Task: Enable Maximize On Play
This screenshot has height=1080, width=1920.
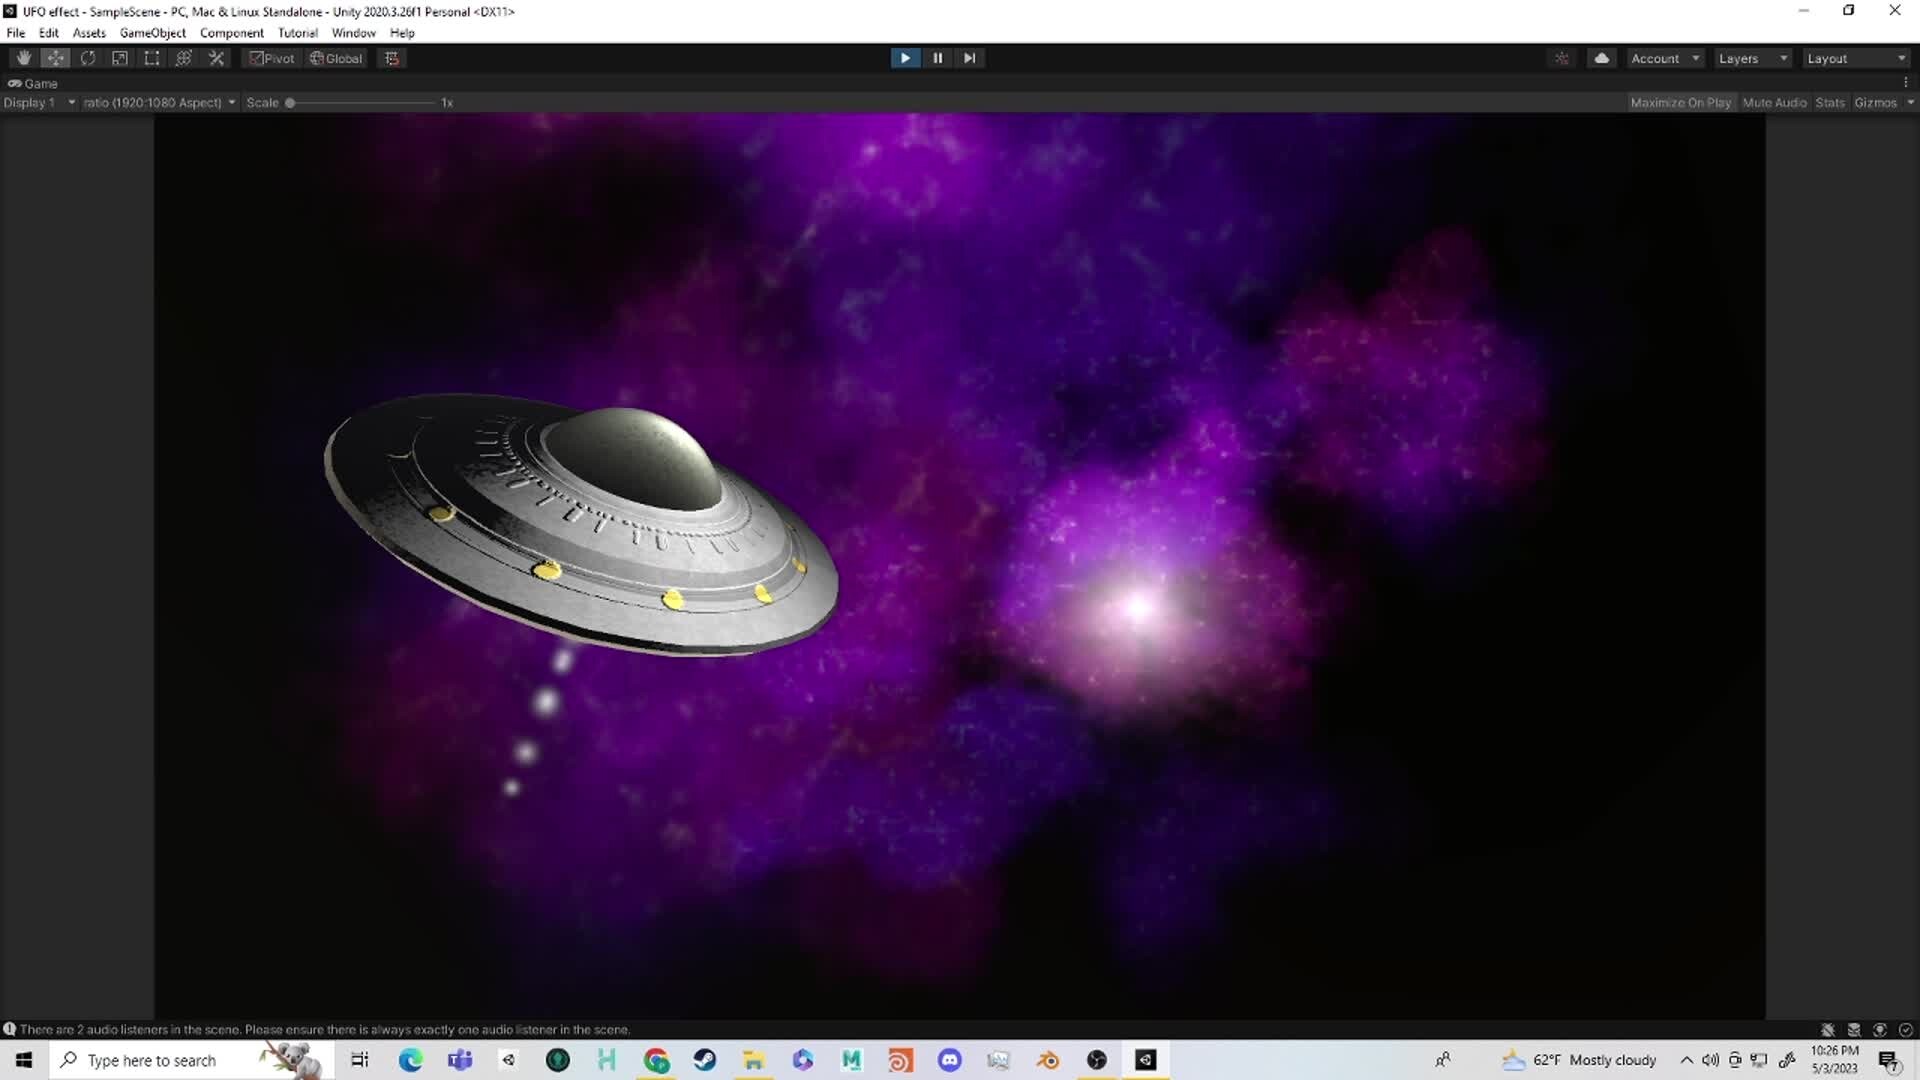Action: (x=1681, y=102)
